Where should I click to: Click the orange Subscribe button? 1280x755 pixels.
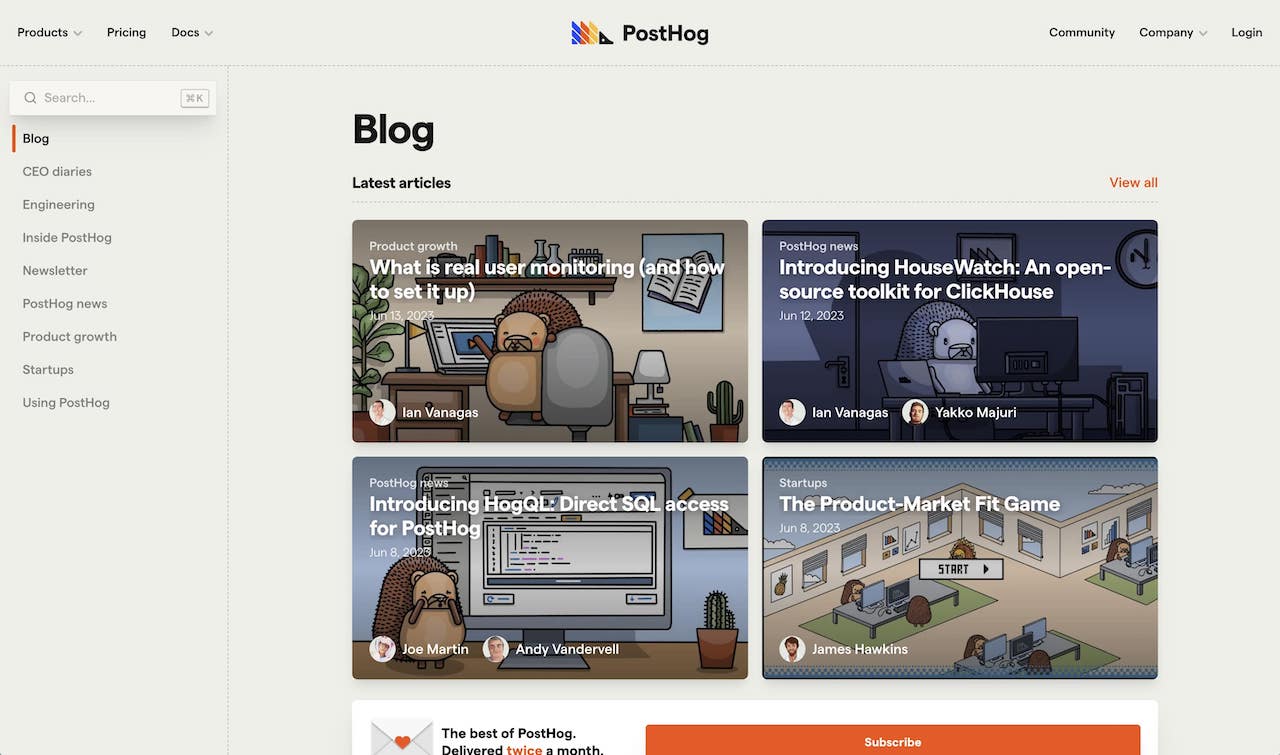[893, 740]
